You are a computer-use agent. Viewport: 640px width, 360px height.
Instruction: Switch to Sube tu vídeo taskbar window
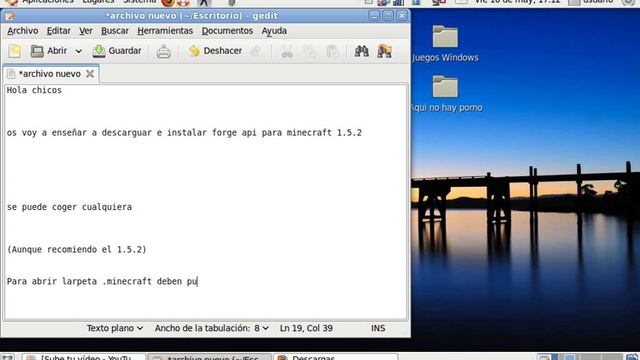pos(83,357)
